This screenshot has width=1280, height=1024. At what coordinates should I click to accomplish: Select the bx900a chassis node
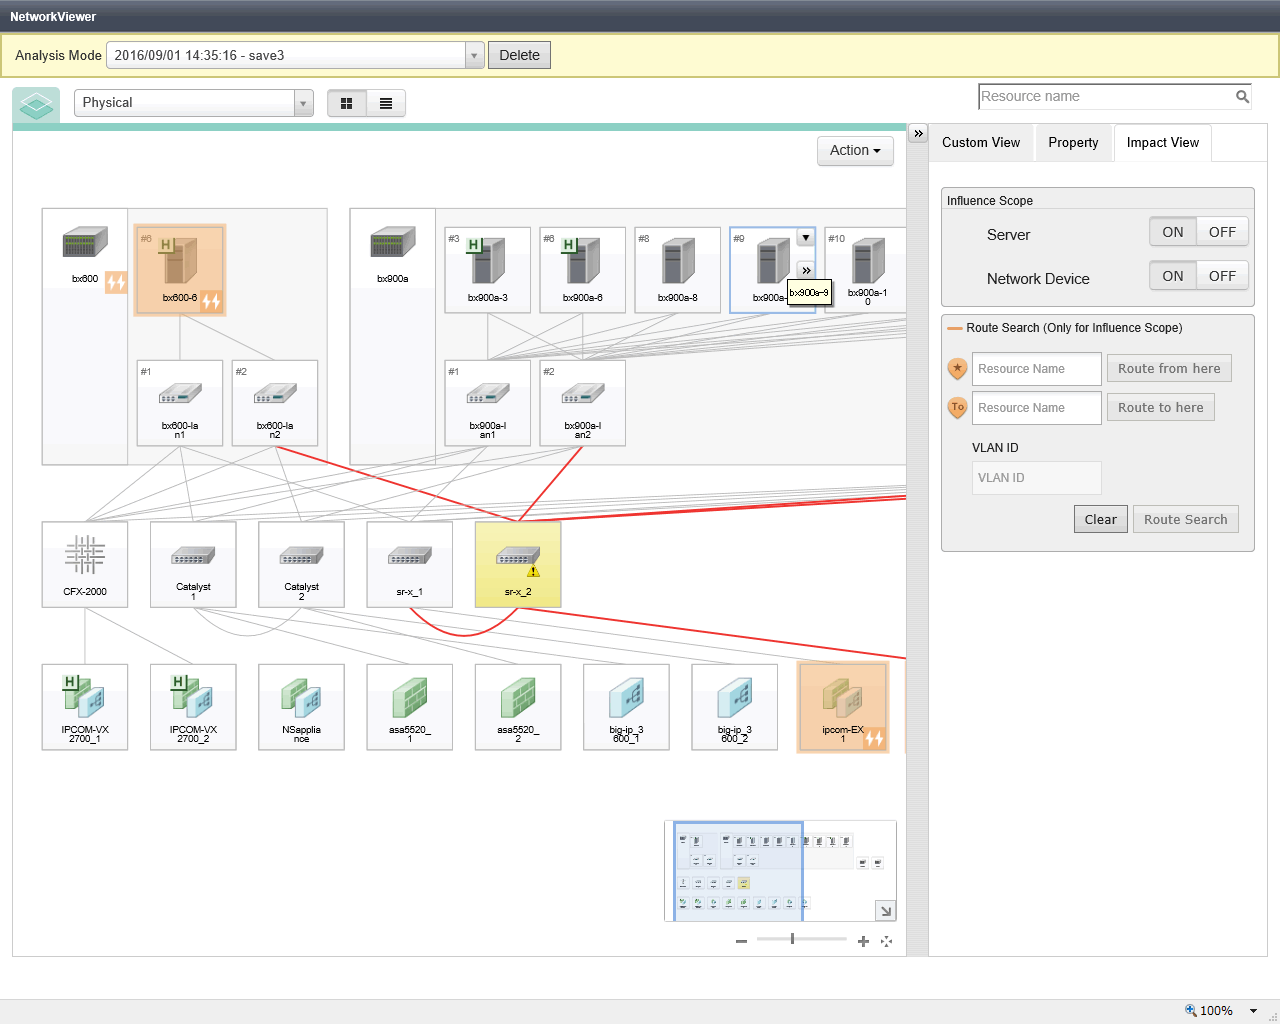(x=393, y=250)
